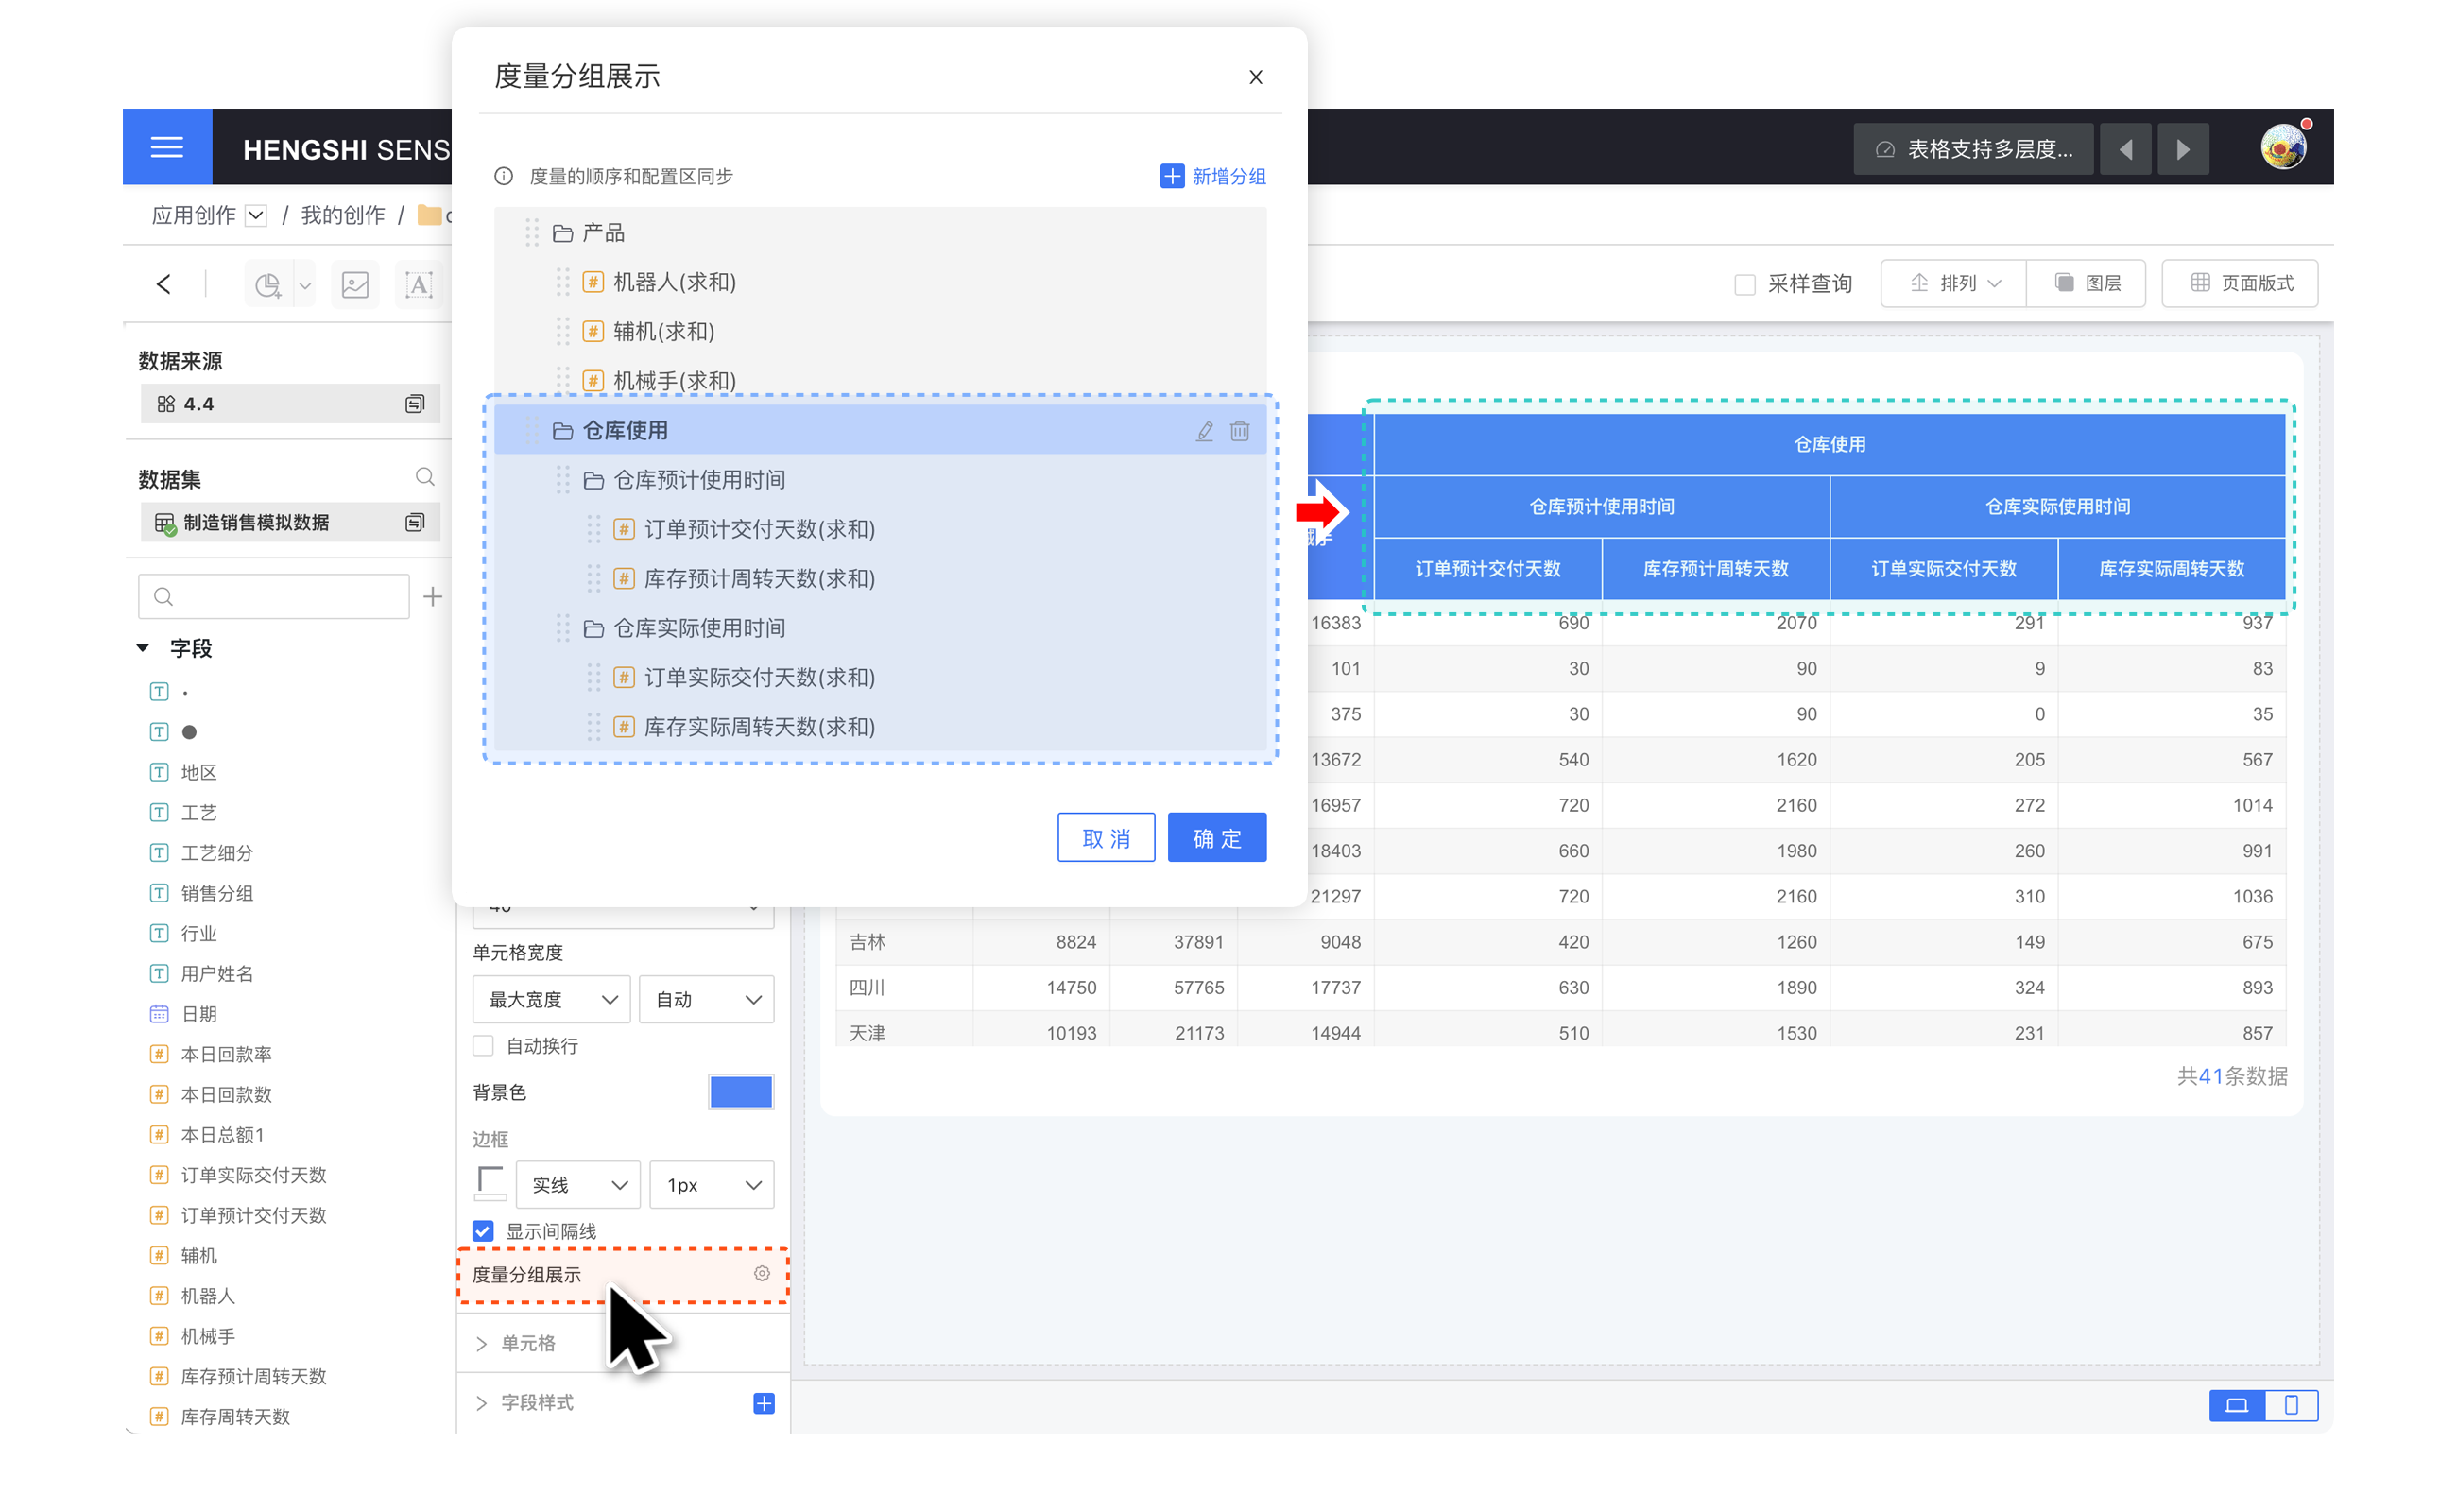Delete the 仓库使用 group
The image size is (2457, 1512).
click(1239, 430)
